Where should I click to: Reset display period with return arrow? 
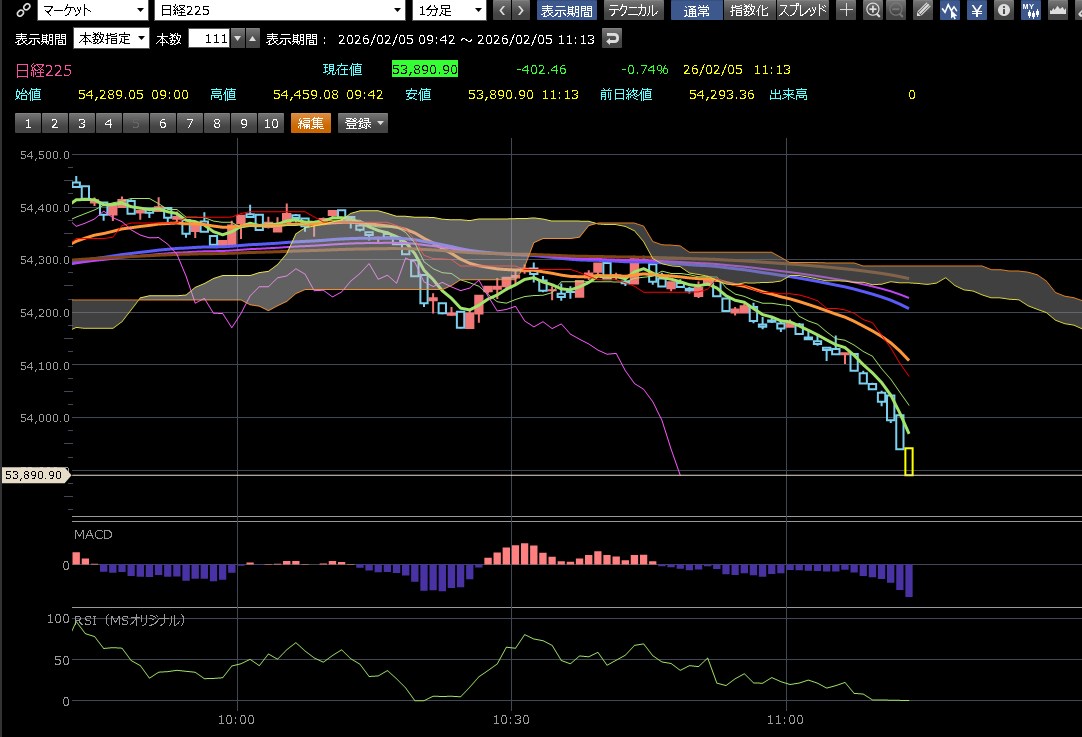coord(612,38)
